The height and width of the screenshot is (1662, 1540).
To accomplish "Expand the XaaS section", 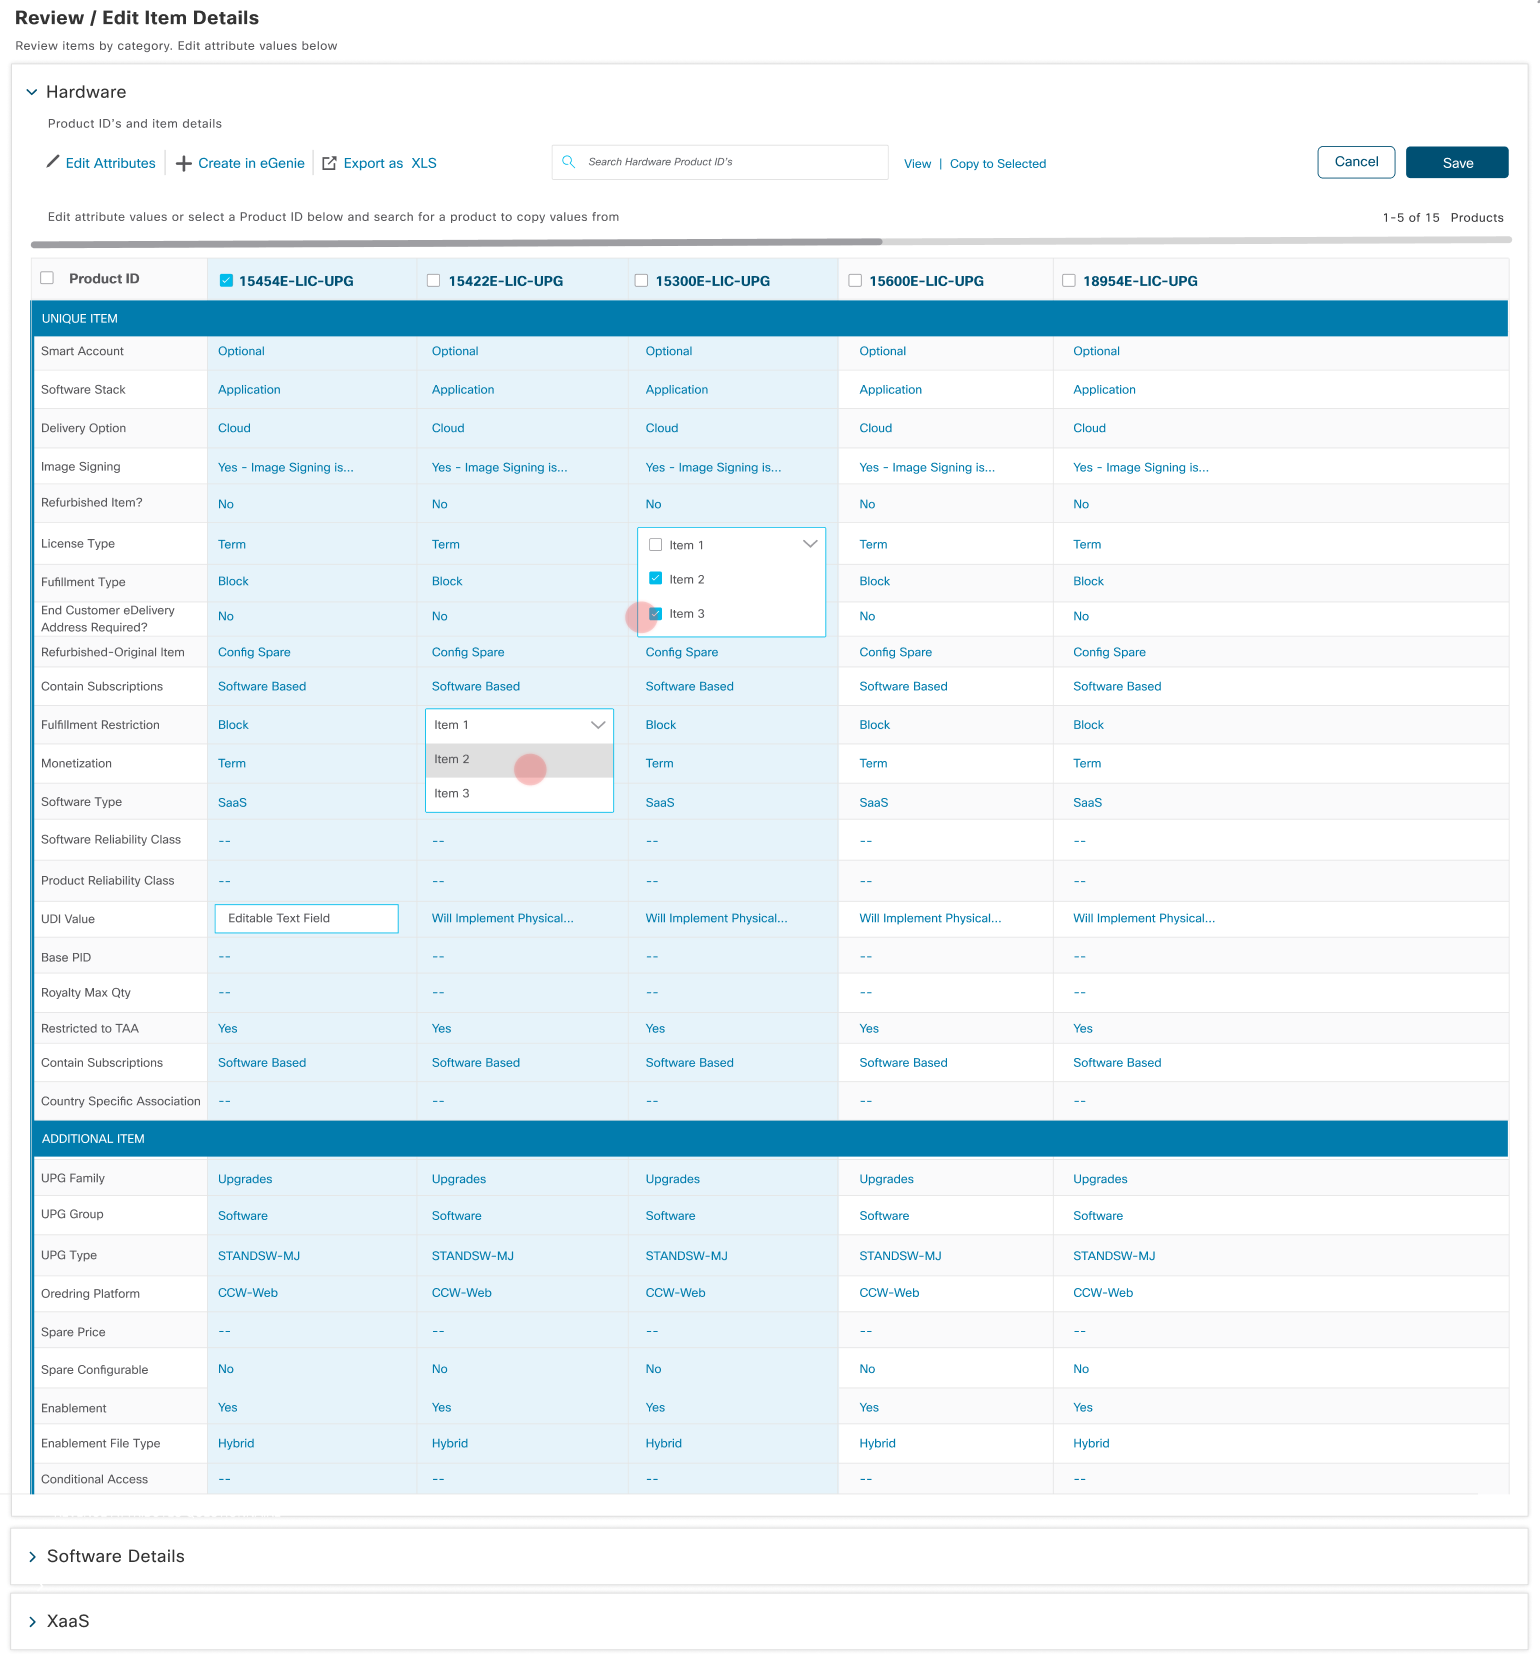I will (33, 1622).
